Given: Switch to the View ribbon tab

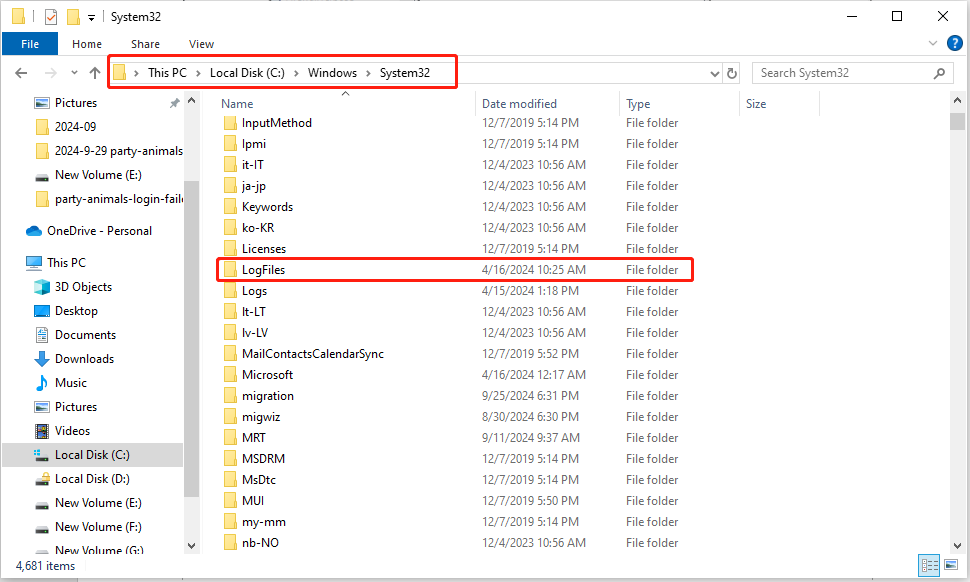Looking at the screenshot, I should (201, 44).
